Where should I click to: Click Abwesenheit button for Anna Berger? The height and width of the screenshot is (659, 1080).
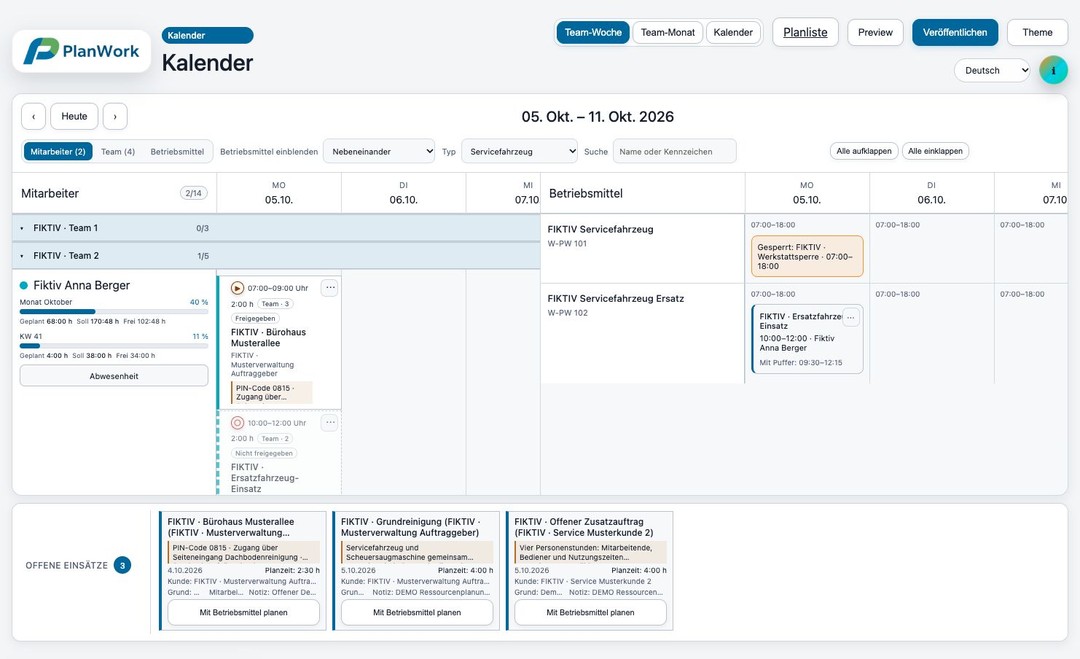(114, 376)
